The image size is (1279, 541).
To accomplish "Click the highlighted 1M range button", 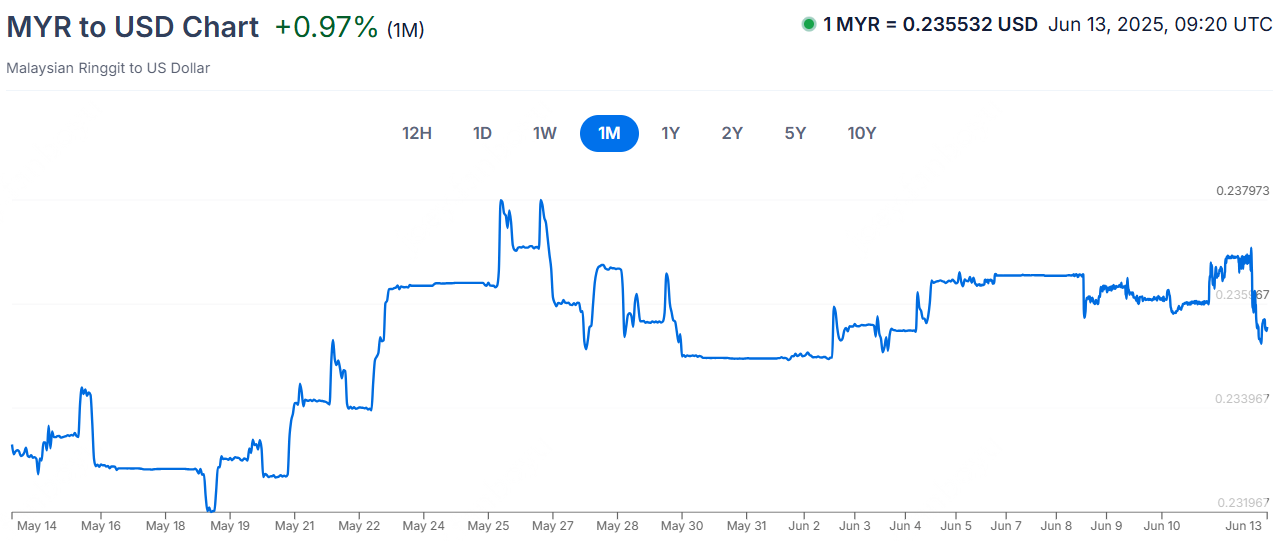I will coord(609,133).
